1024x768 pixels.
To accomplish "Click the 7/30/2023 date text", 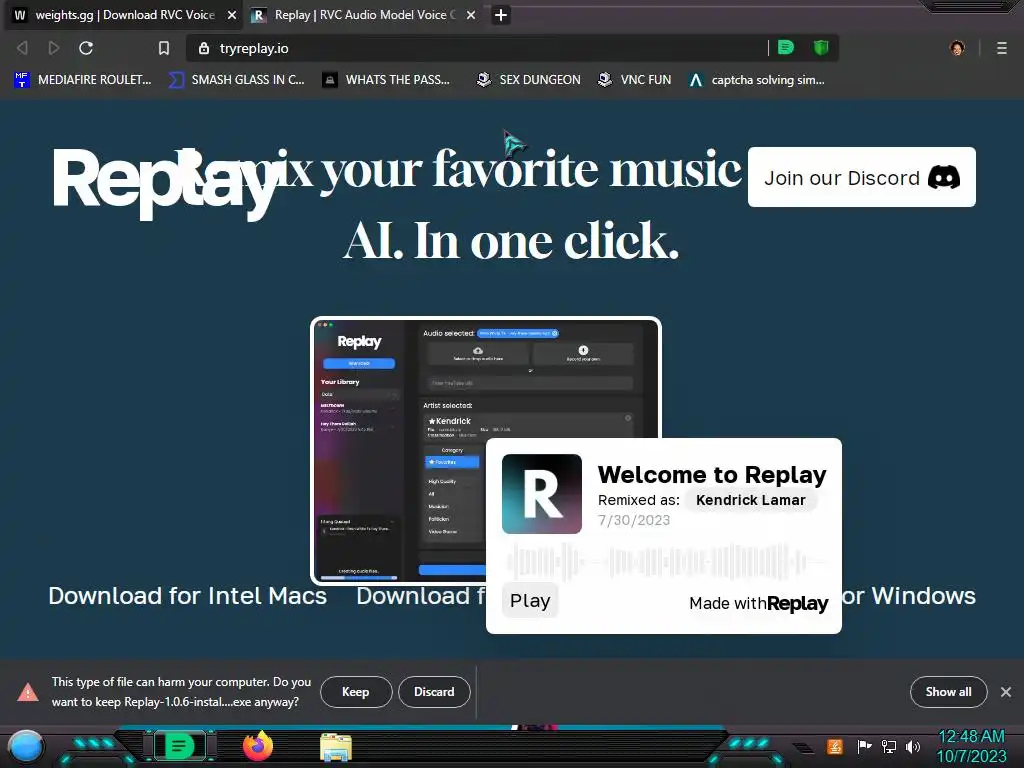I will click(x=633, y=520).
